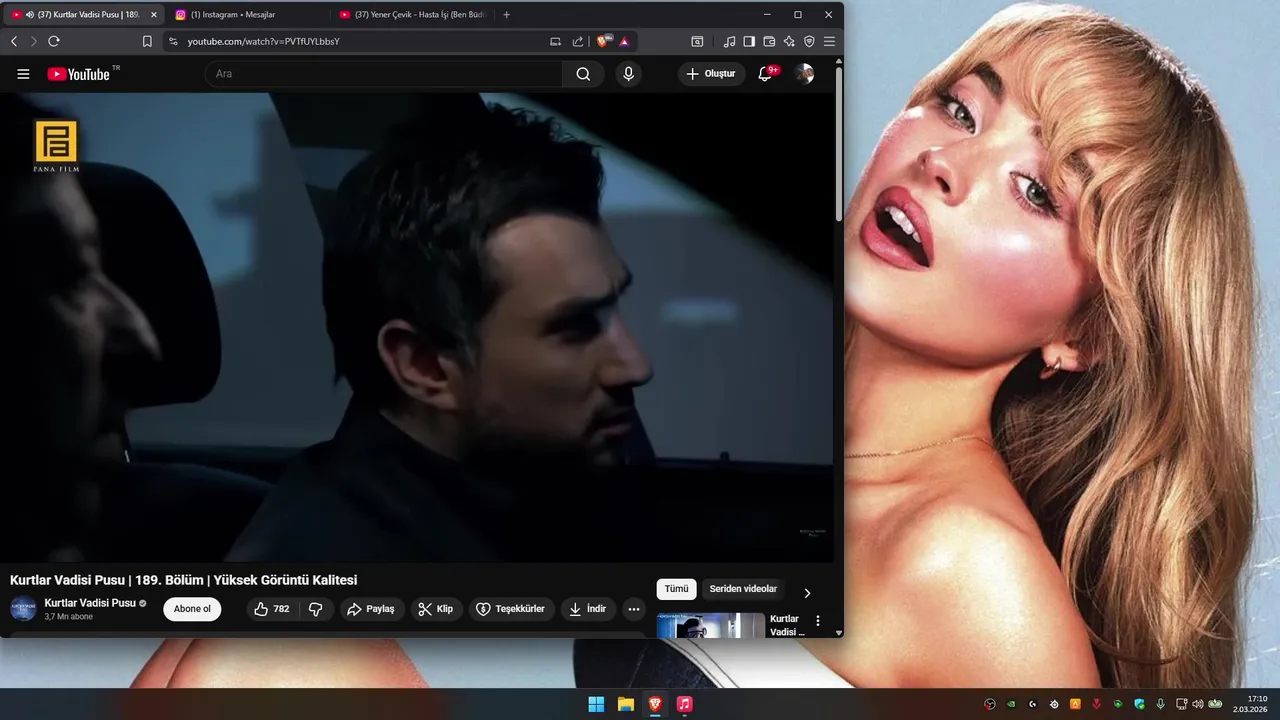Screen dimensions: 1280x720
Task: Open browser media controls music-note icon
Action: tap(729, 41)
